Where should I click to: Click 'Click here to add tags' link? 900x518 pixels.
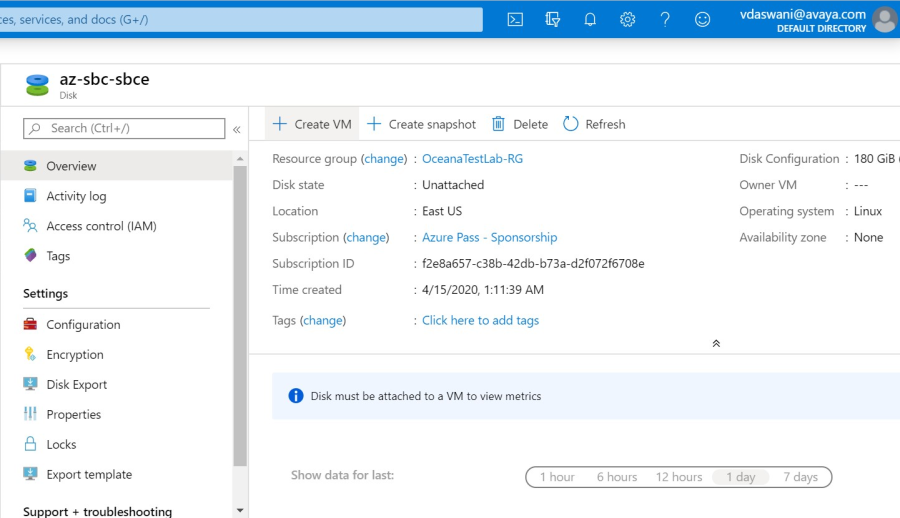[x=480, y=320]
